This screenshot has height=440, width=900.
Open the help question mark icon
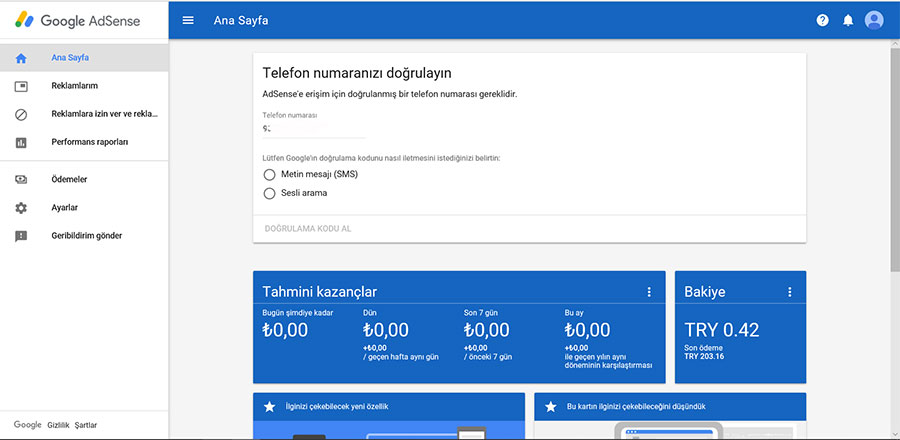(823, 21)
